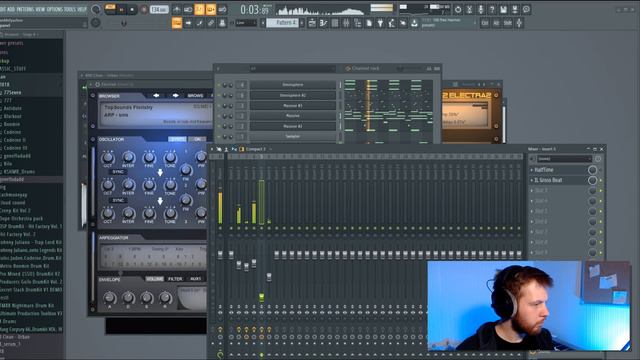Click the wait-for-input icon next to metronome

pos(188,9)
